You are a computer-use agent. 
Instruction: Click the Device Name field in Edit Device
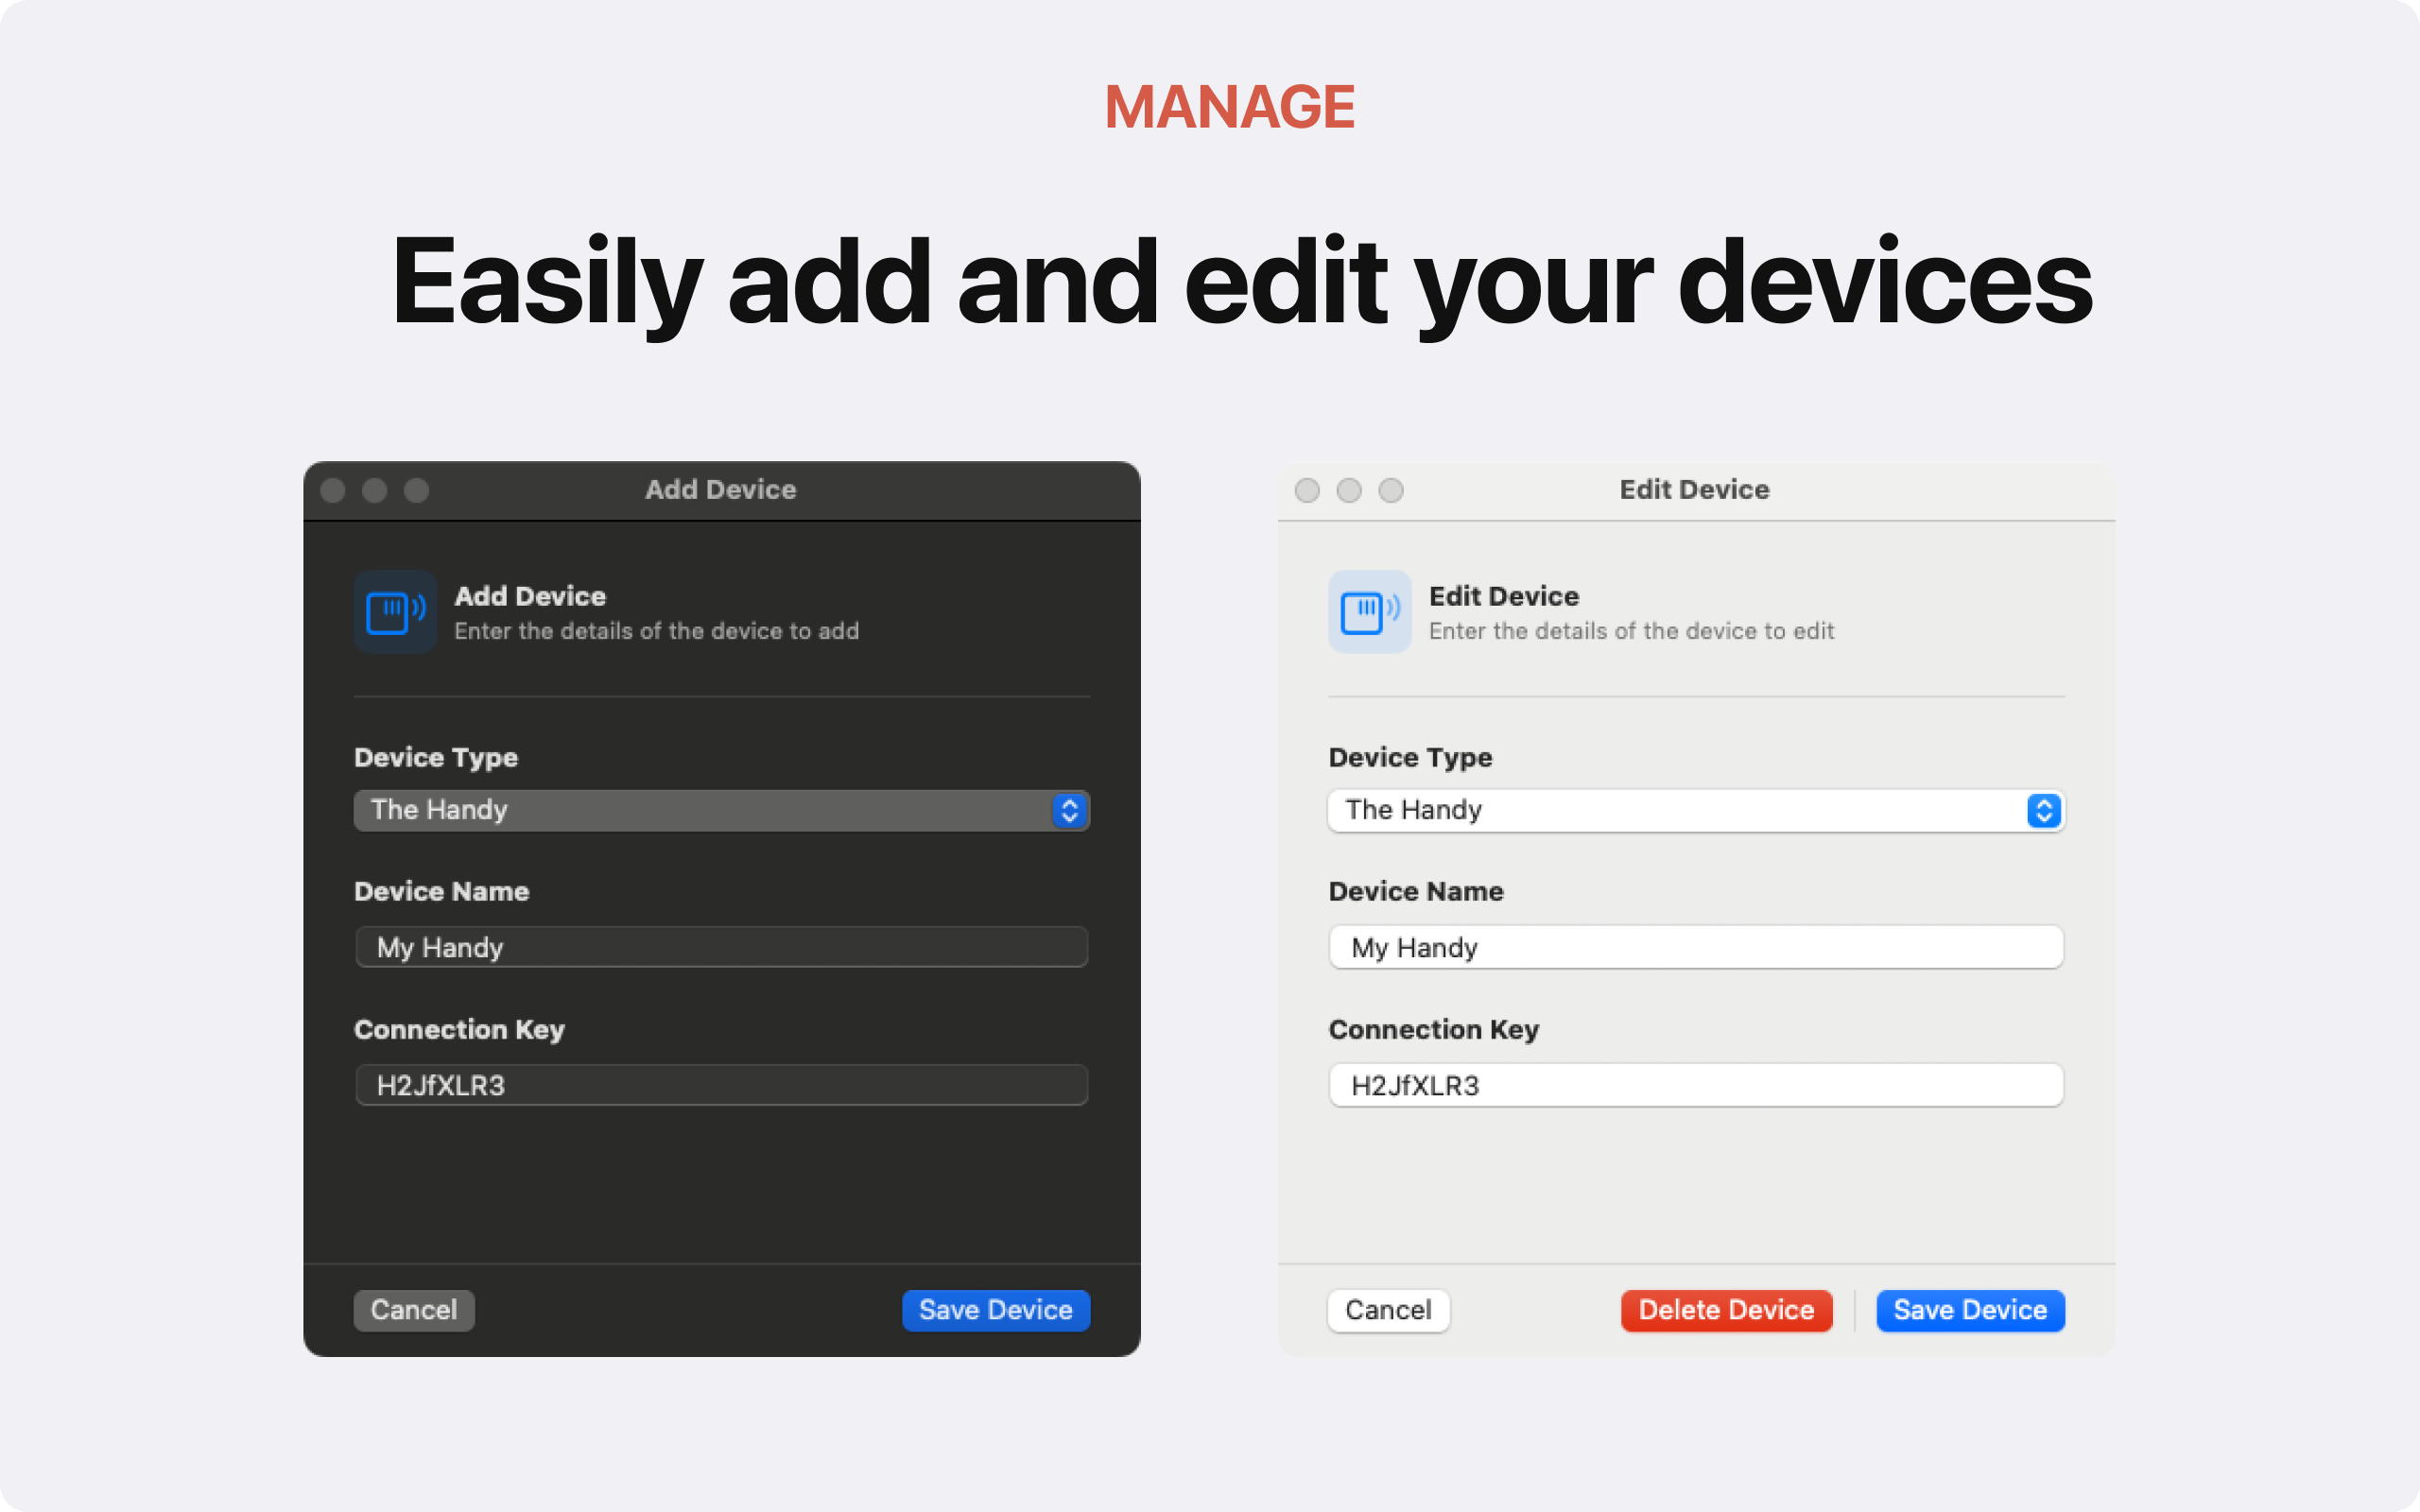[x=1695, y=947]
